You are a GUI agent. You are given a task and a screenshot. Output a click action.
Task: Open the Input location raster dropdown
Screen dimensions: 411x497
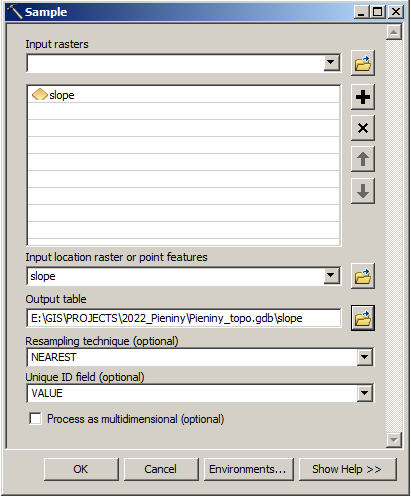[331, 276]
